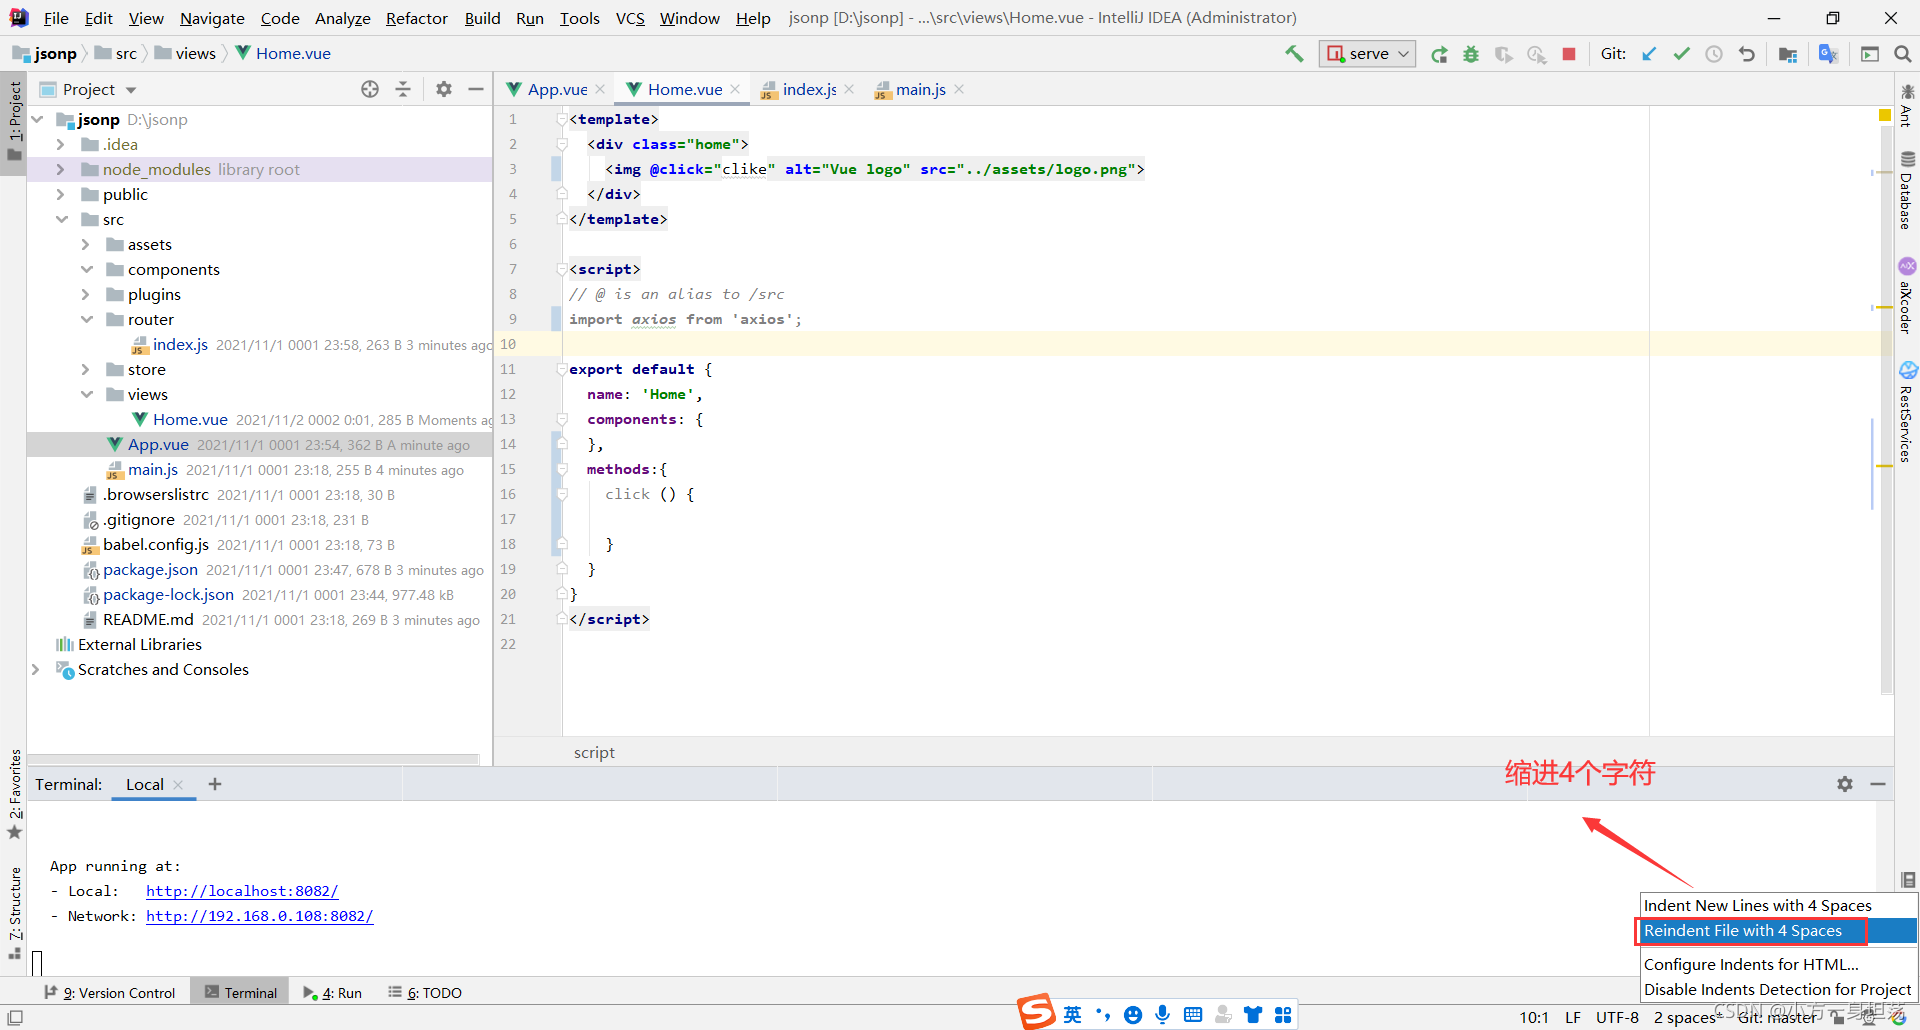Open the Refactor menu
The height and width of the screenshot is (1030, 1920).
pyautogui.click(x=416, y=18)
